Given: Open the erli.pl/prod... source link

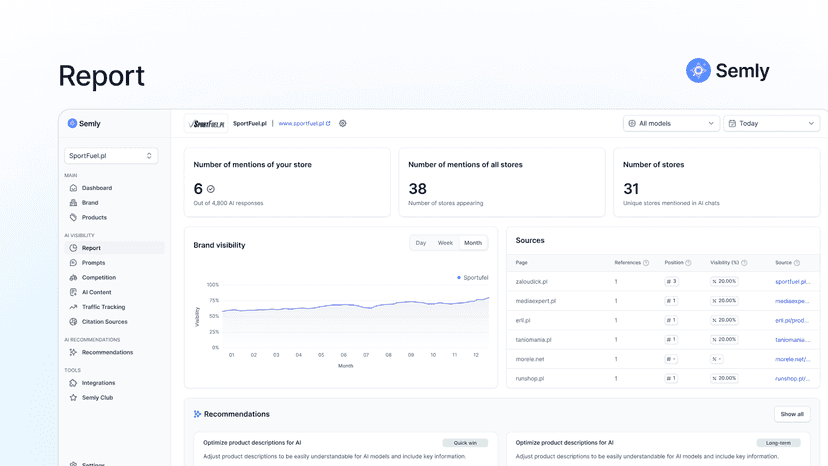Looking at the screenshot, I should coord(792,320).
